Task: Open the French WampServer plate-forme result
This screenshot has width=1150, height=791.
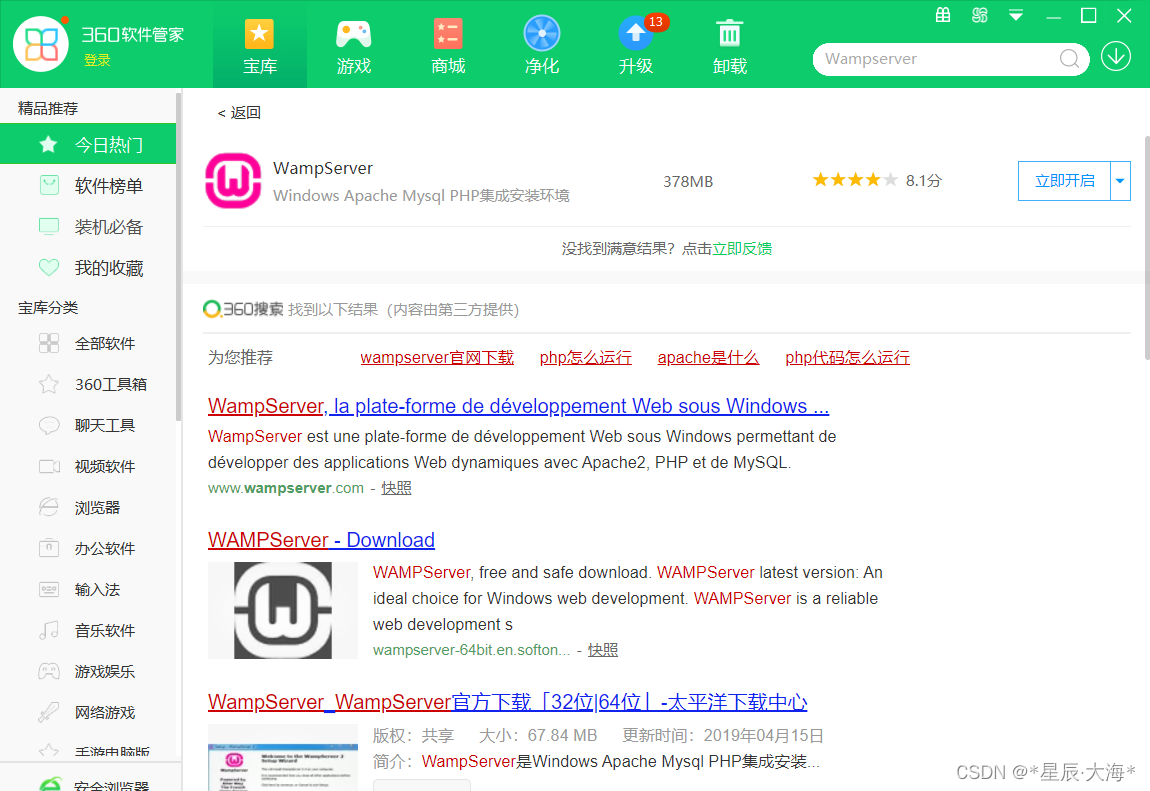Action: click(x=519, y=406)
